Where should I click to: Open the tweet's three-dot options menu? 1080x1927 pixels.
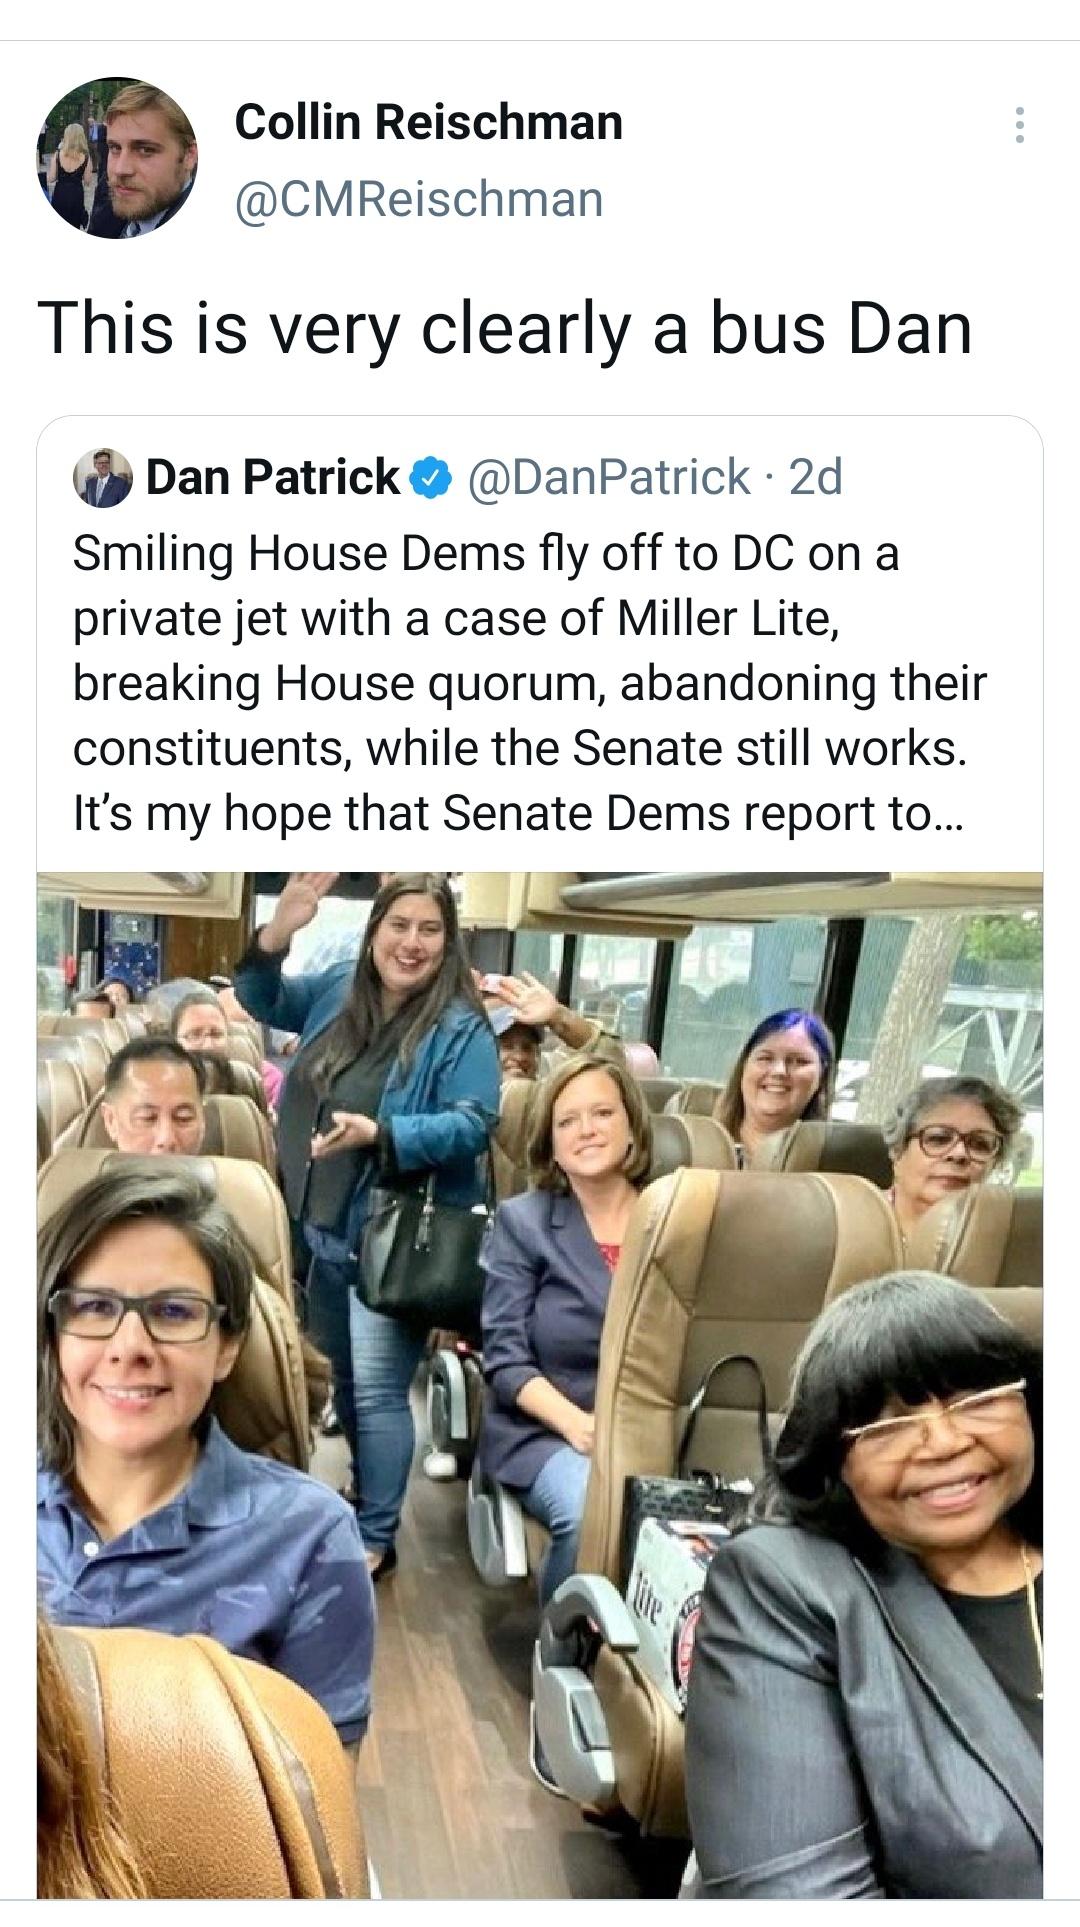pyautogui.click(x=1020, y=125)
